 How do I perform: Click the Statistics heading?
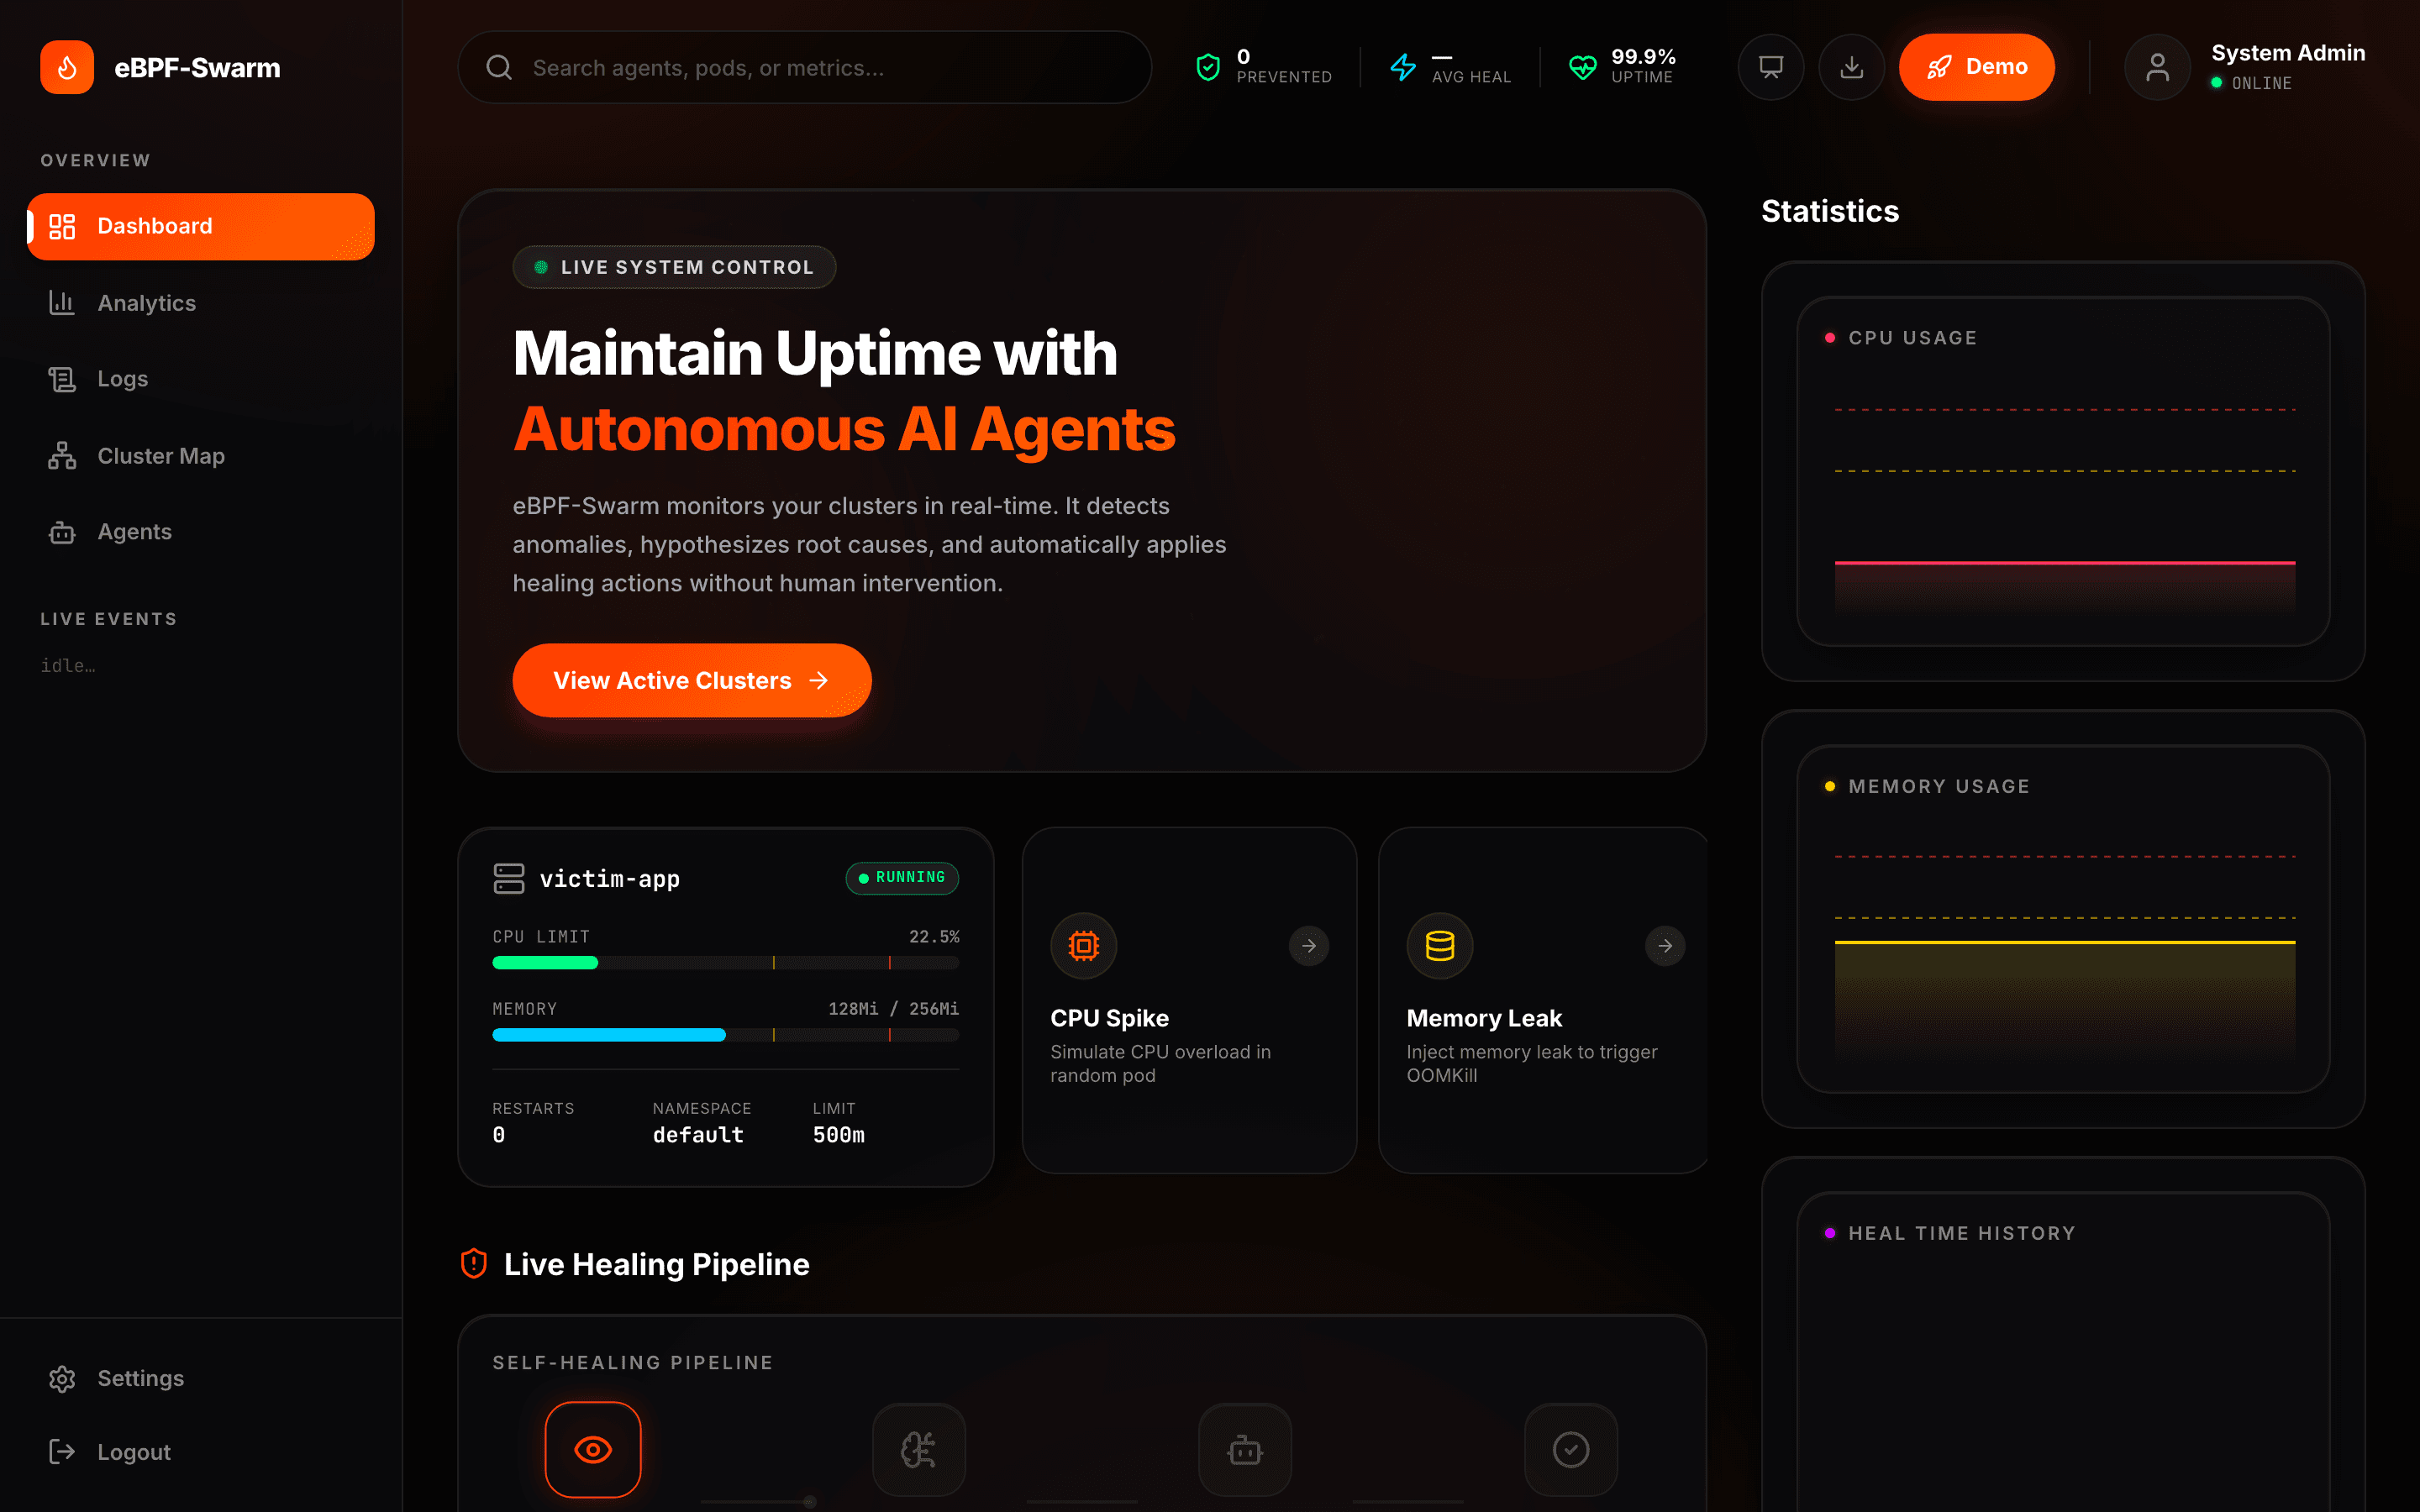(1830, 211)
